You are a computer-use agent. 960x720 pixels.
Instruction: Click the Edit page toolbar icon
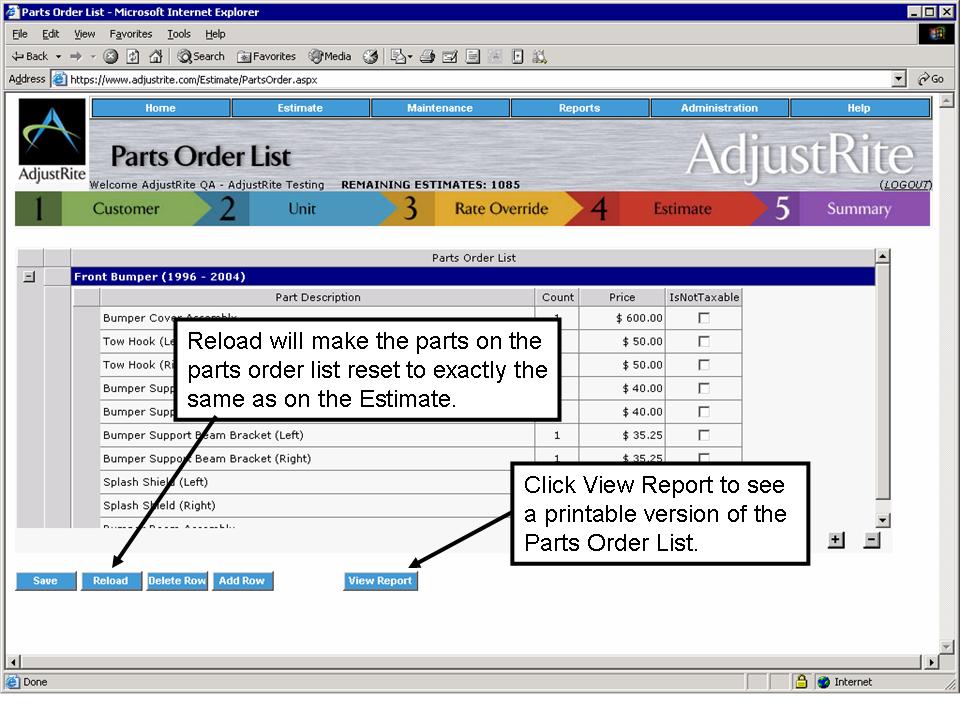(x=450, y=56)
